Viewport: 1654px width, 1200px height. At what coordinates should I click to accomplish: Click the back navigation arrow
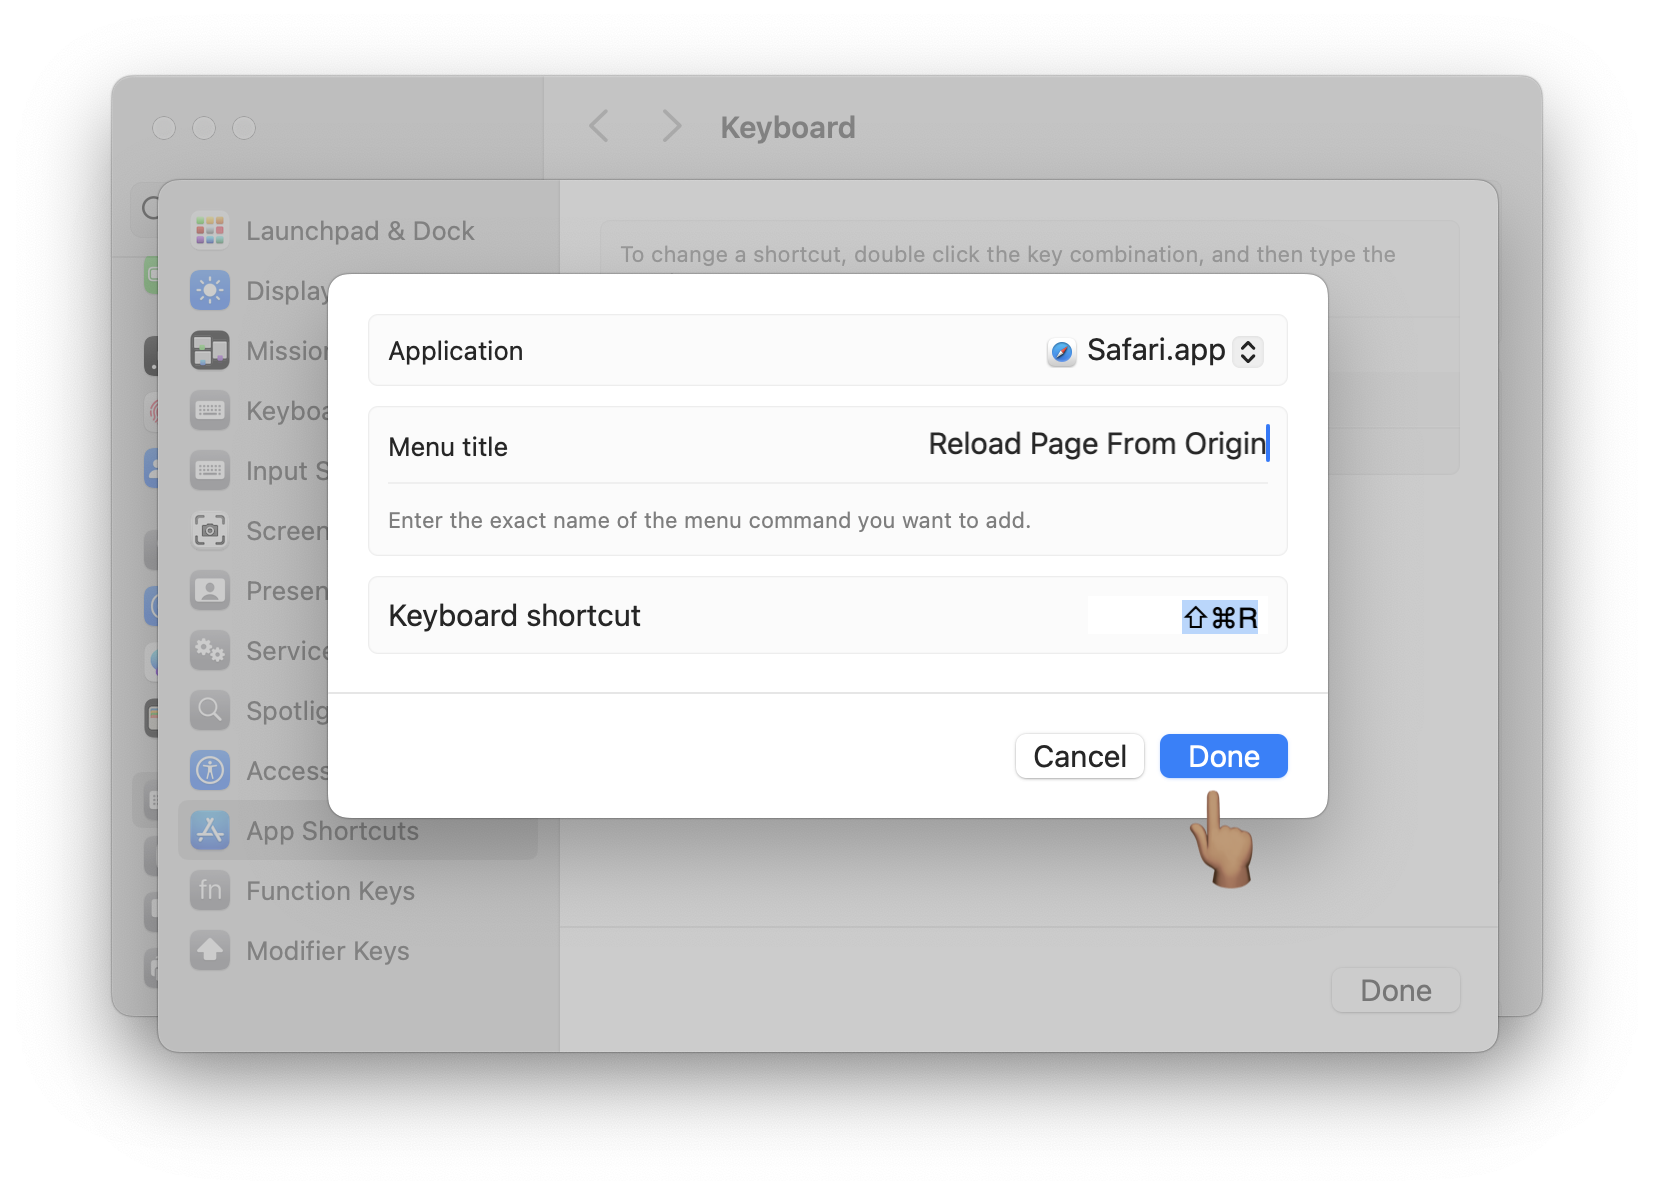pyautogui.click(x=597, y=126)
